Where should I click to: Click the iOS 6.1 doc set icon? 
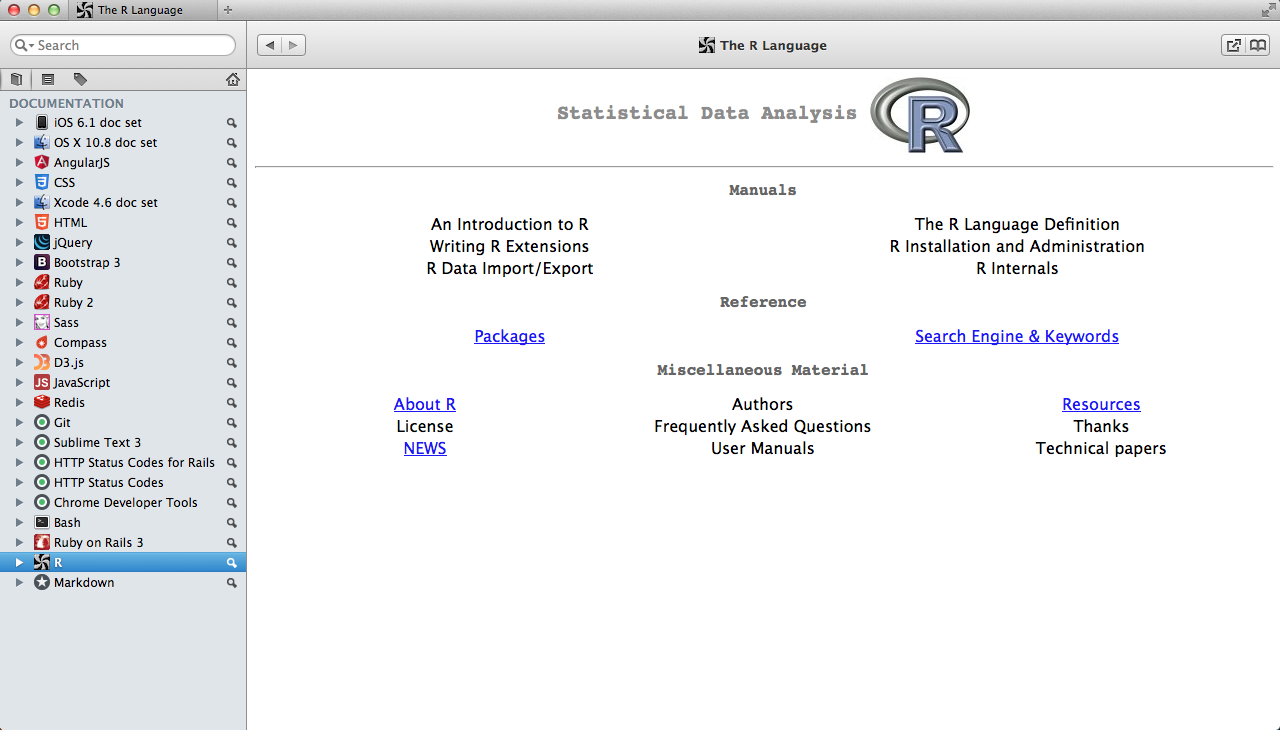pos(41,122)
